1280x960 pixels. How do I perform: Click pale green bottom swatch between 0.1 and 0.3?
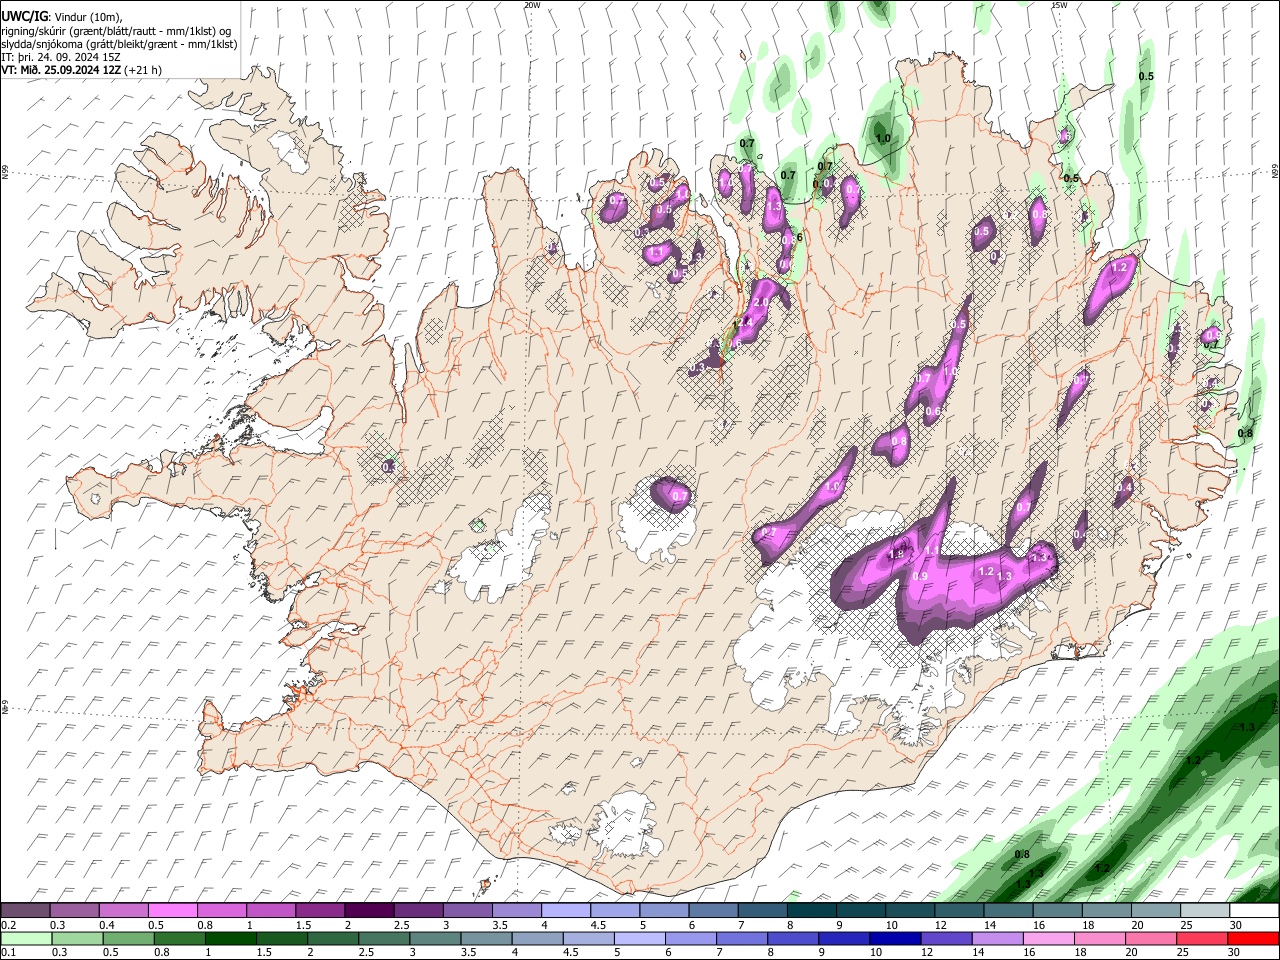tap(27, 938)
